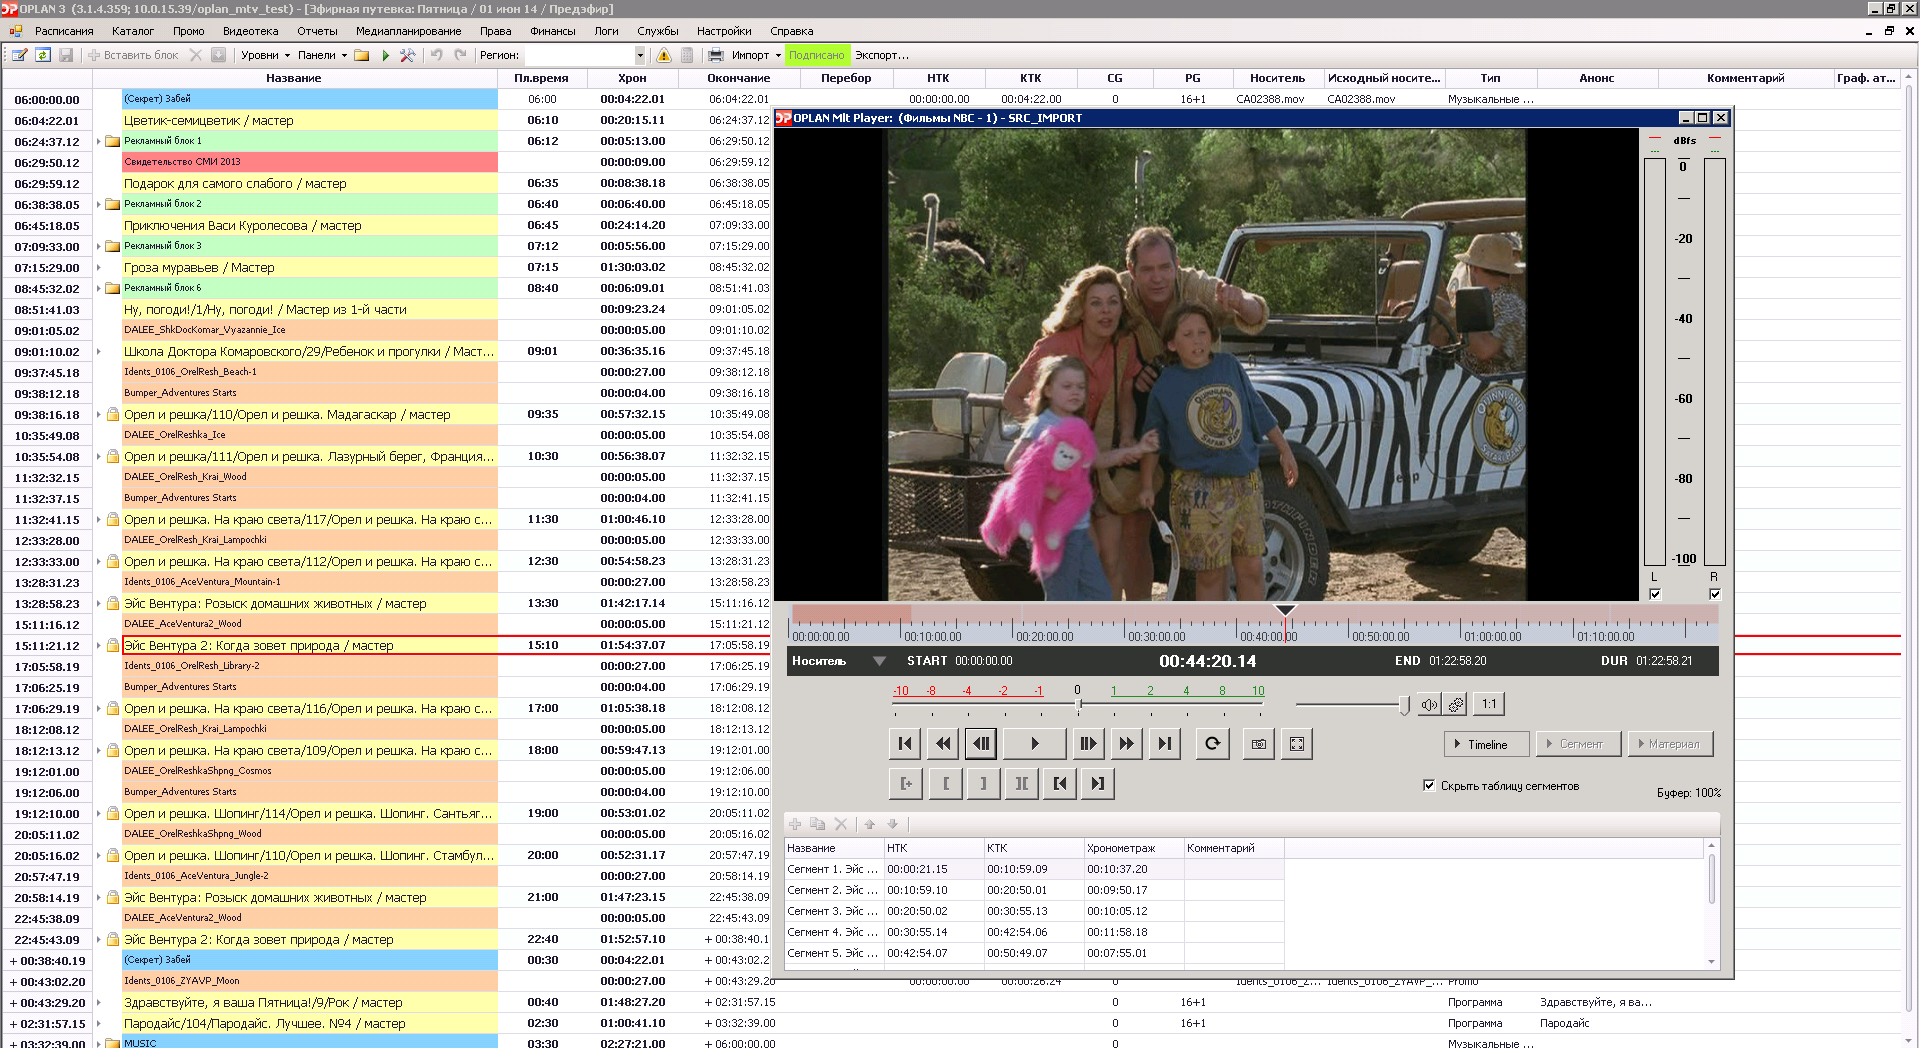Click the rewind button in player
The height and width of the screenshot is (1048, 1920).
click(943, 743)
